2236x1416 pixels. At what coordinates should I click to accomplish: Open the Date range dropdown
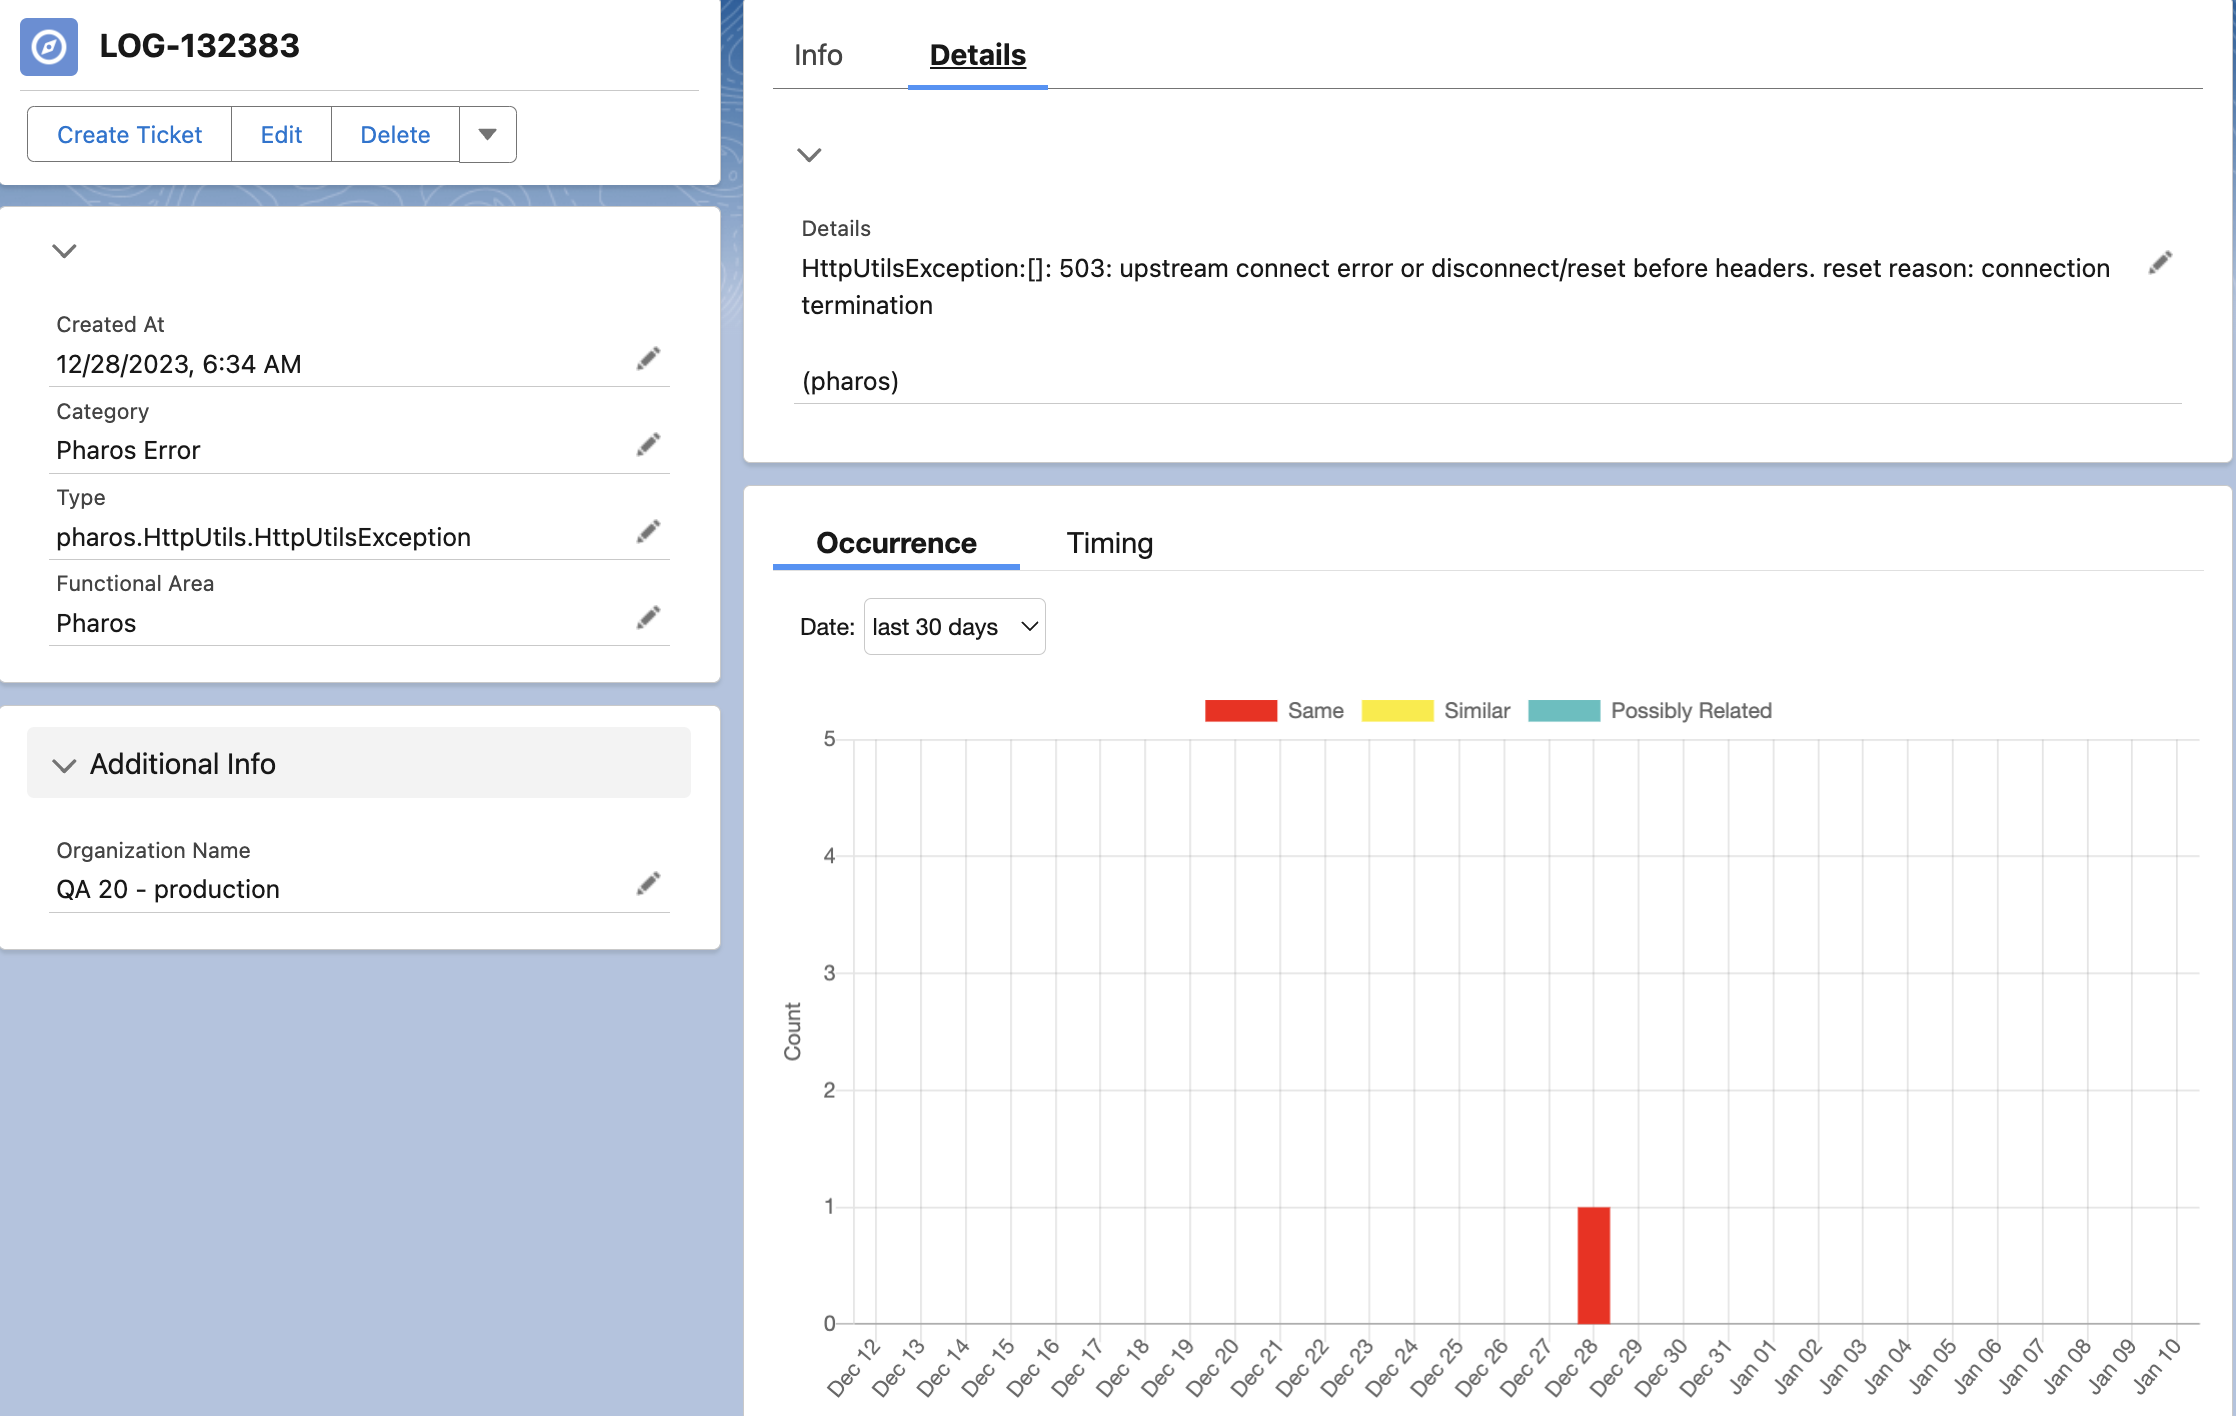pos(953,626)
